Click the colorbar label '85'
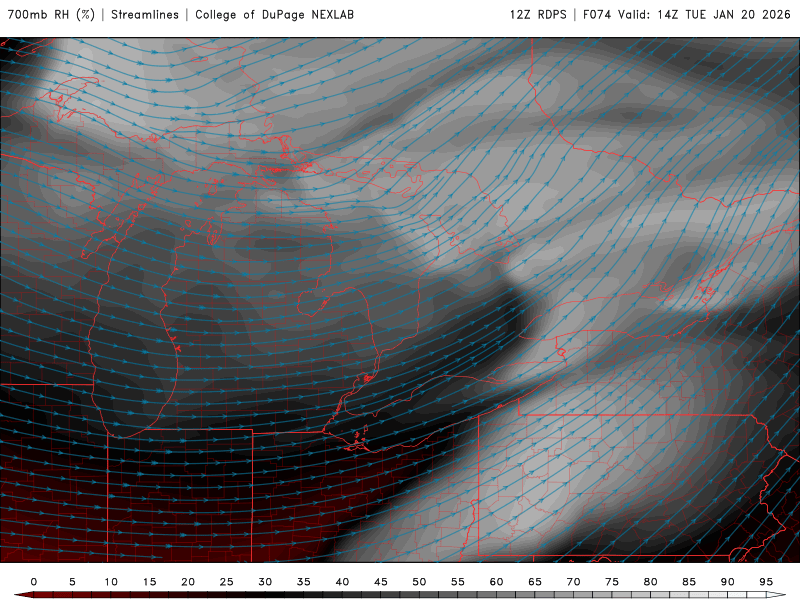 coord(689,582)
